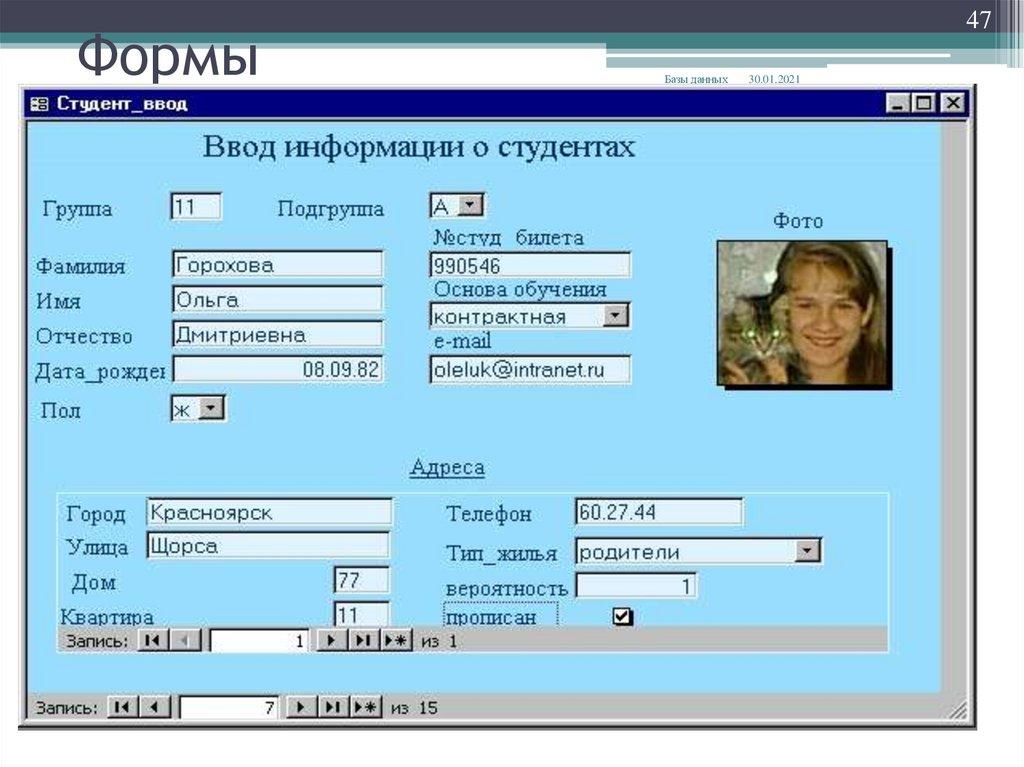Go to the last record of the main form
Screen dimensions: 1024x767
pyautogui.click(x=333, y=707)
